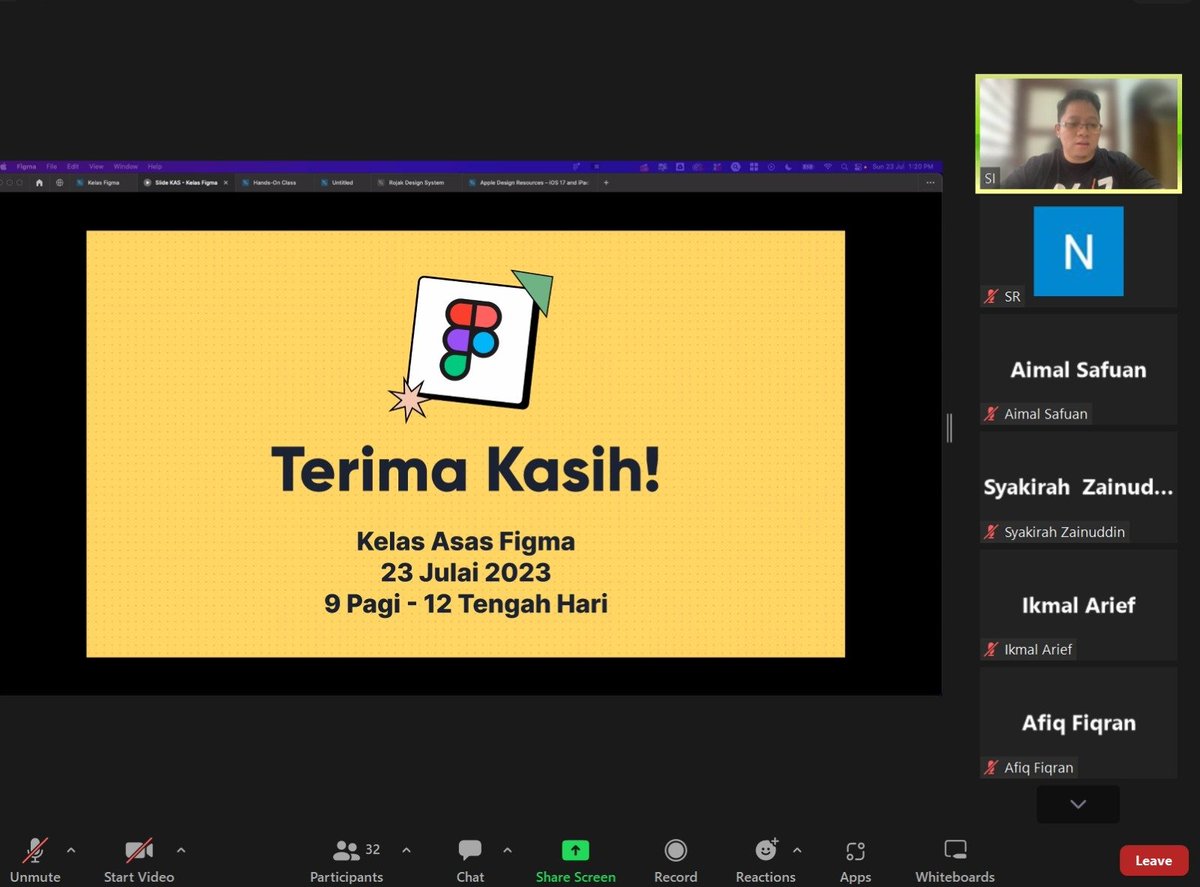Open the Reactions smiley menu
Screen dimensions: 1200x887
[767, 850]
